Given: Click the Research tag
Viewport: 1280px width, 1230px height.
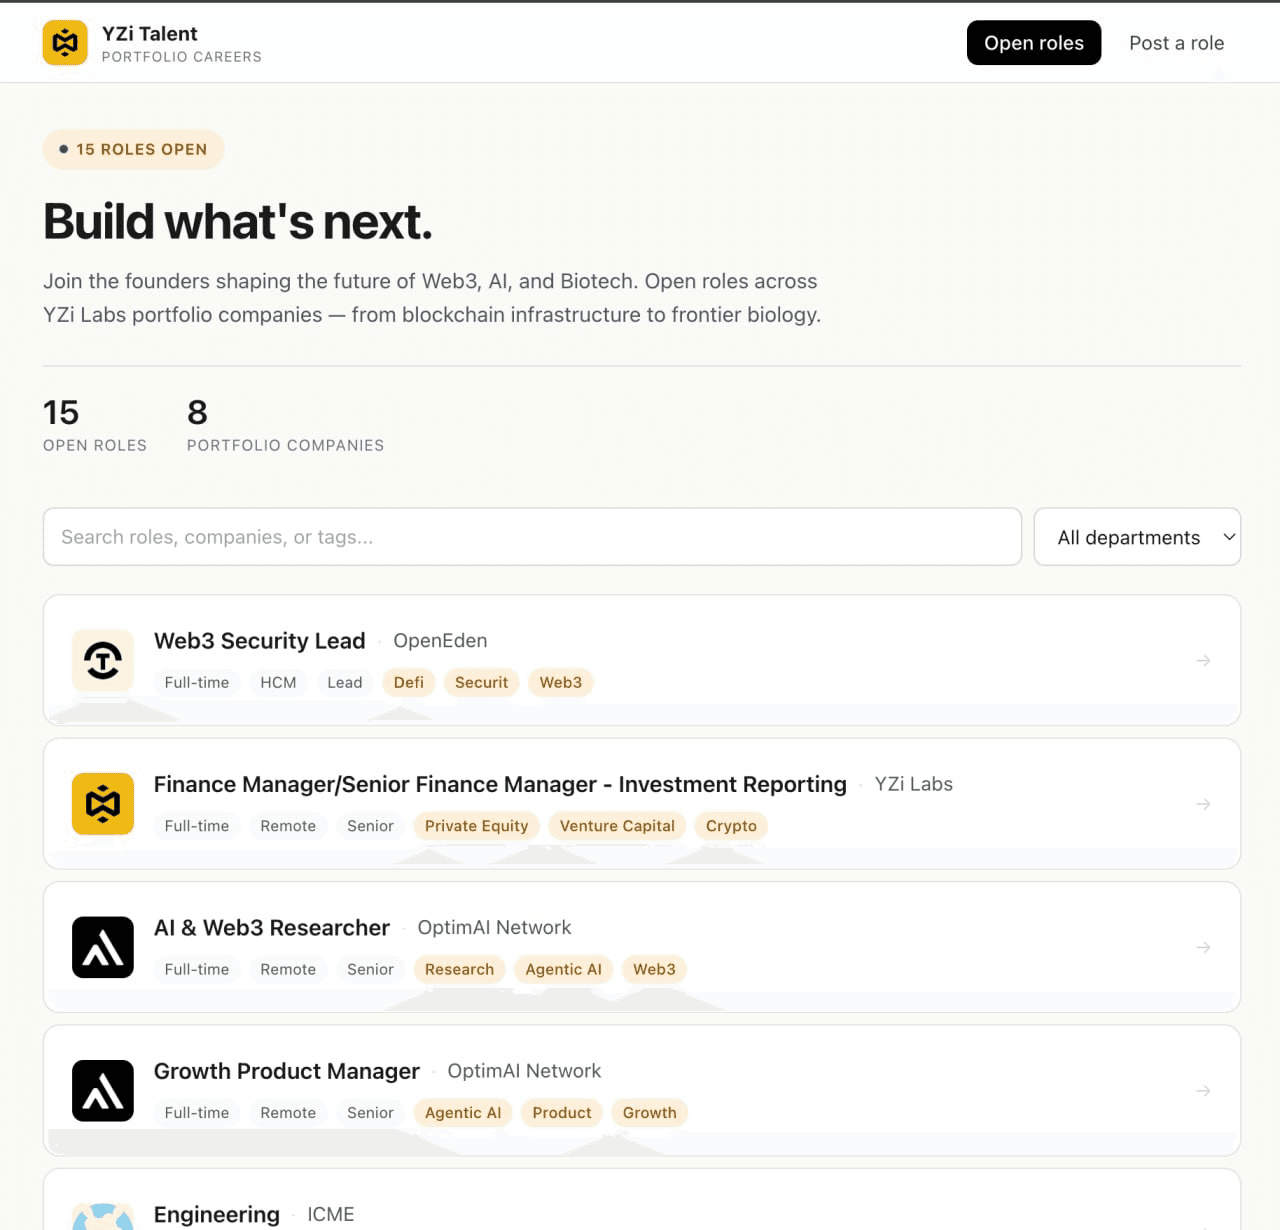Looking at the screenshot, I should [x=459, y=969].
